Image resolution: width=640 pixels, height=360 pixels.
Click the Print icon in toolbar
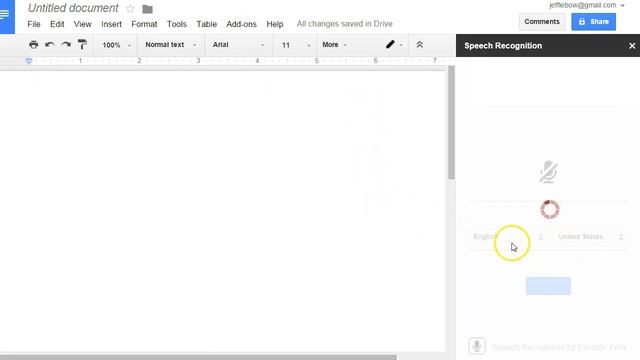pyautogui.click(x=33, y=44)
